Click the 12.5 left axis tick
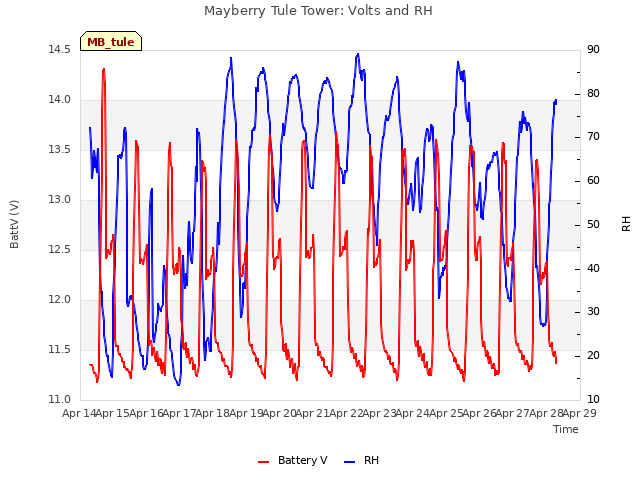Viewport: 640px width, 480px height. pyautogui.click(x=60, y=249)
